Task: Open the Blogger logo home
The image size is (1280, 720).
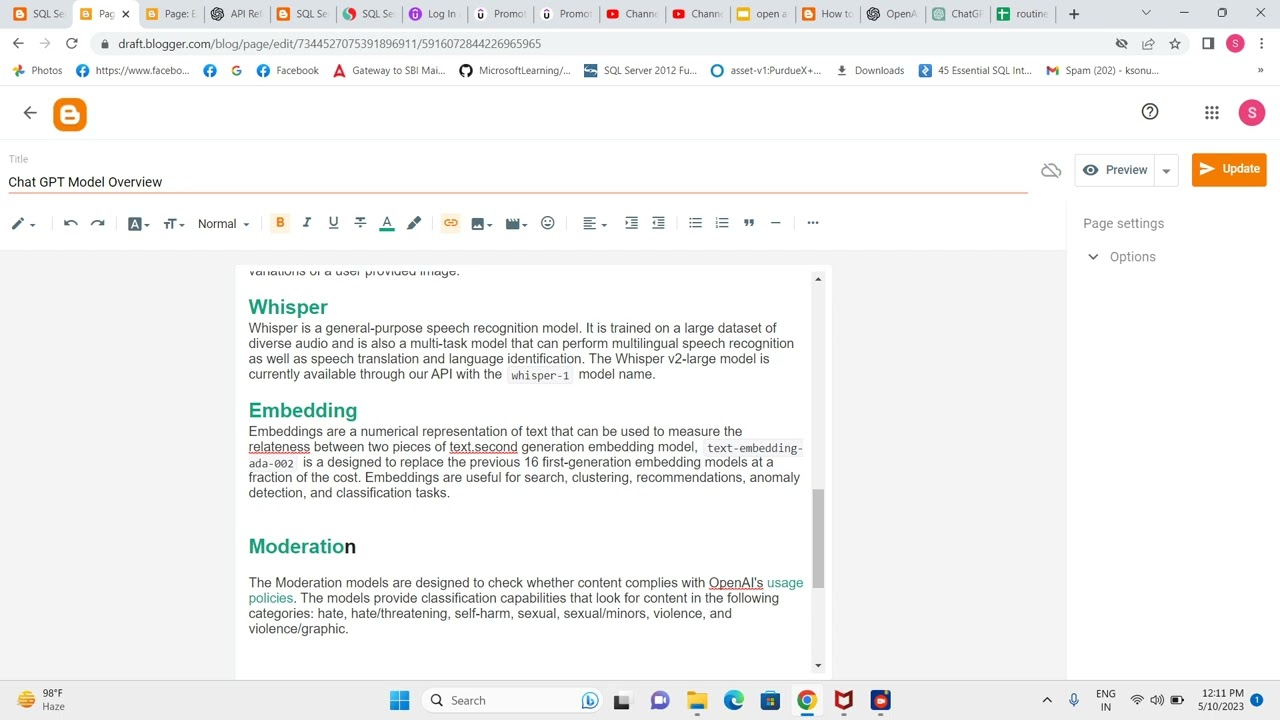Action: (70, 115)
